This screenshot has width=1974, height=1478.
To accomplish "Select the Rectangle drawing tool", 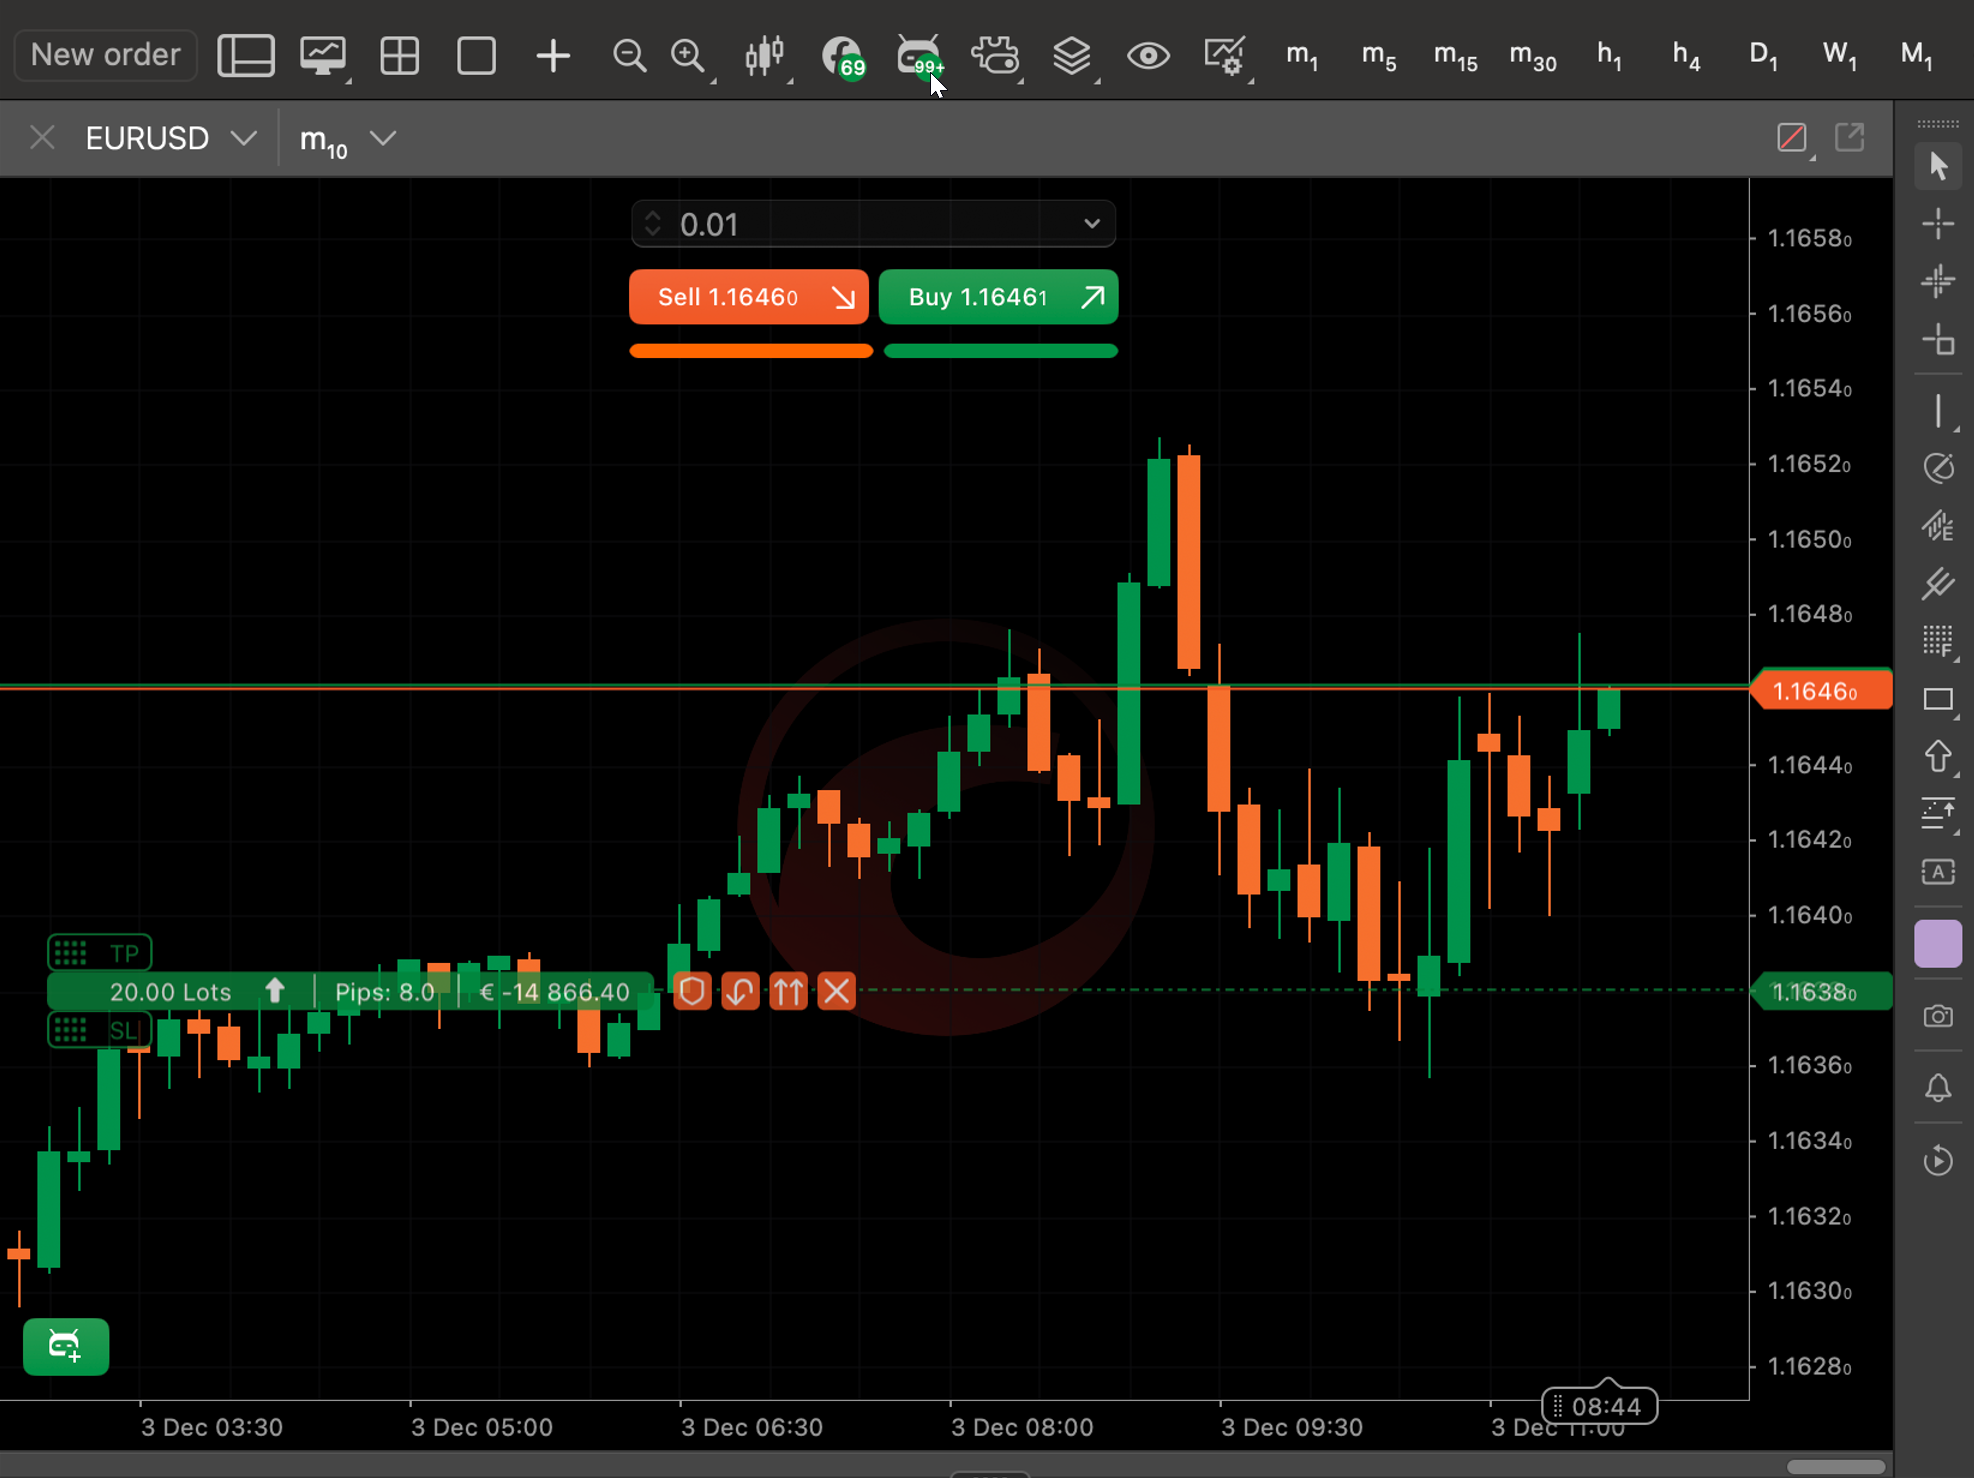I will 1938,700.
